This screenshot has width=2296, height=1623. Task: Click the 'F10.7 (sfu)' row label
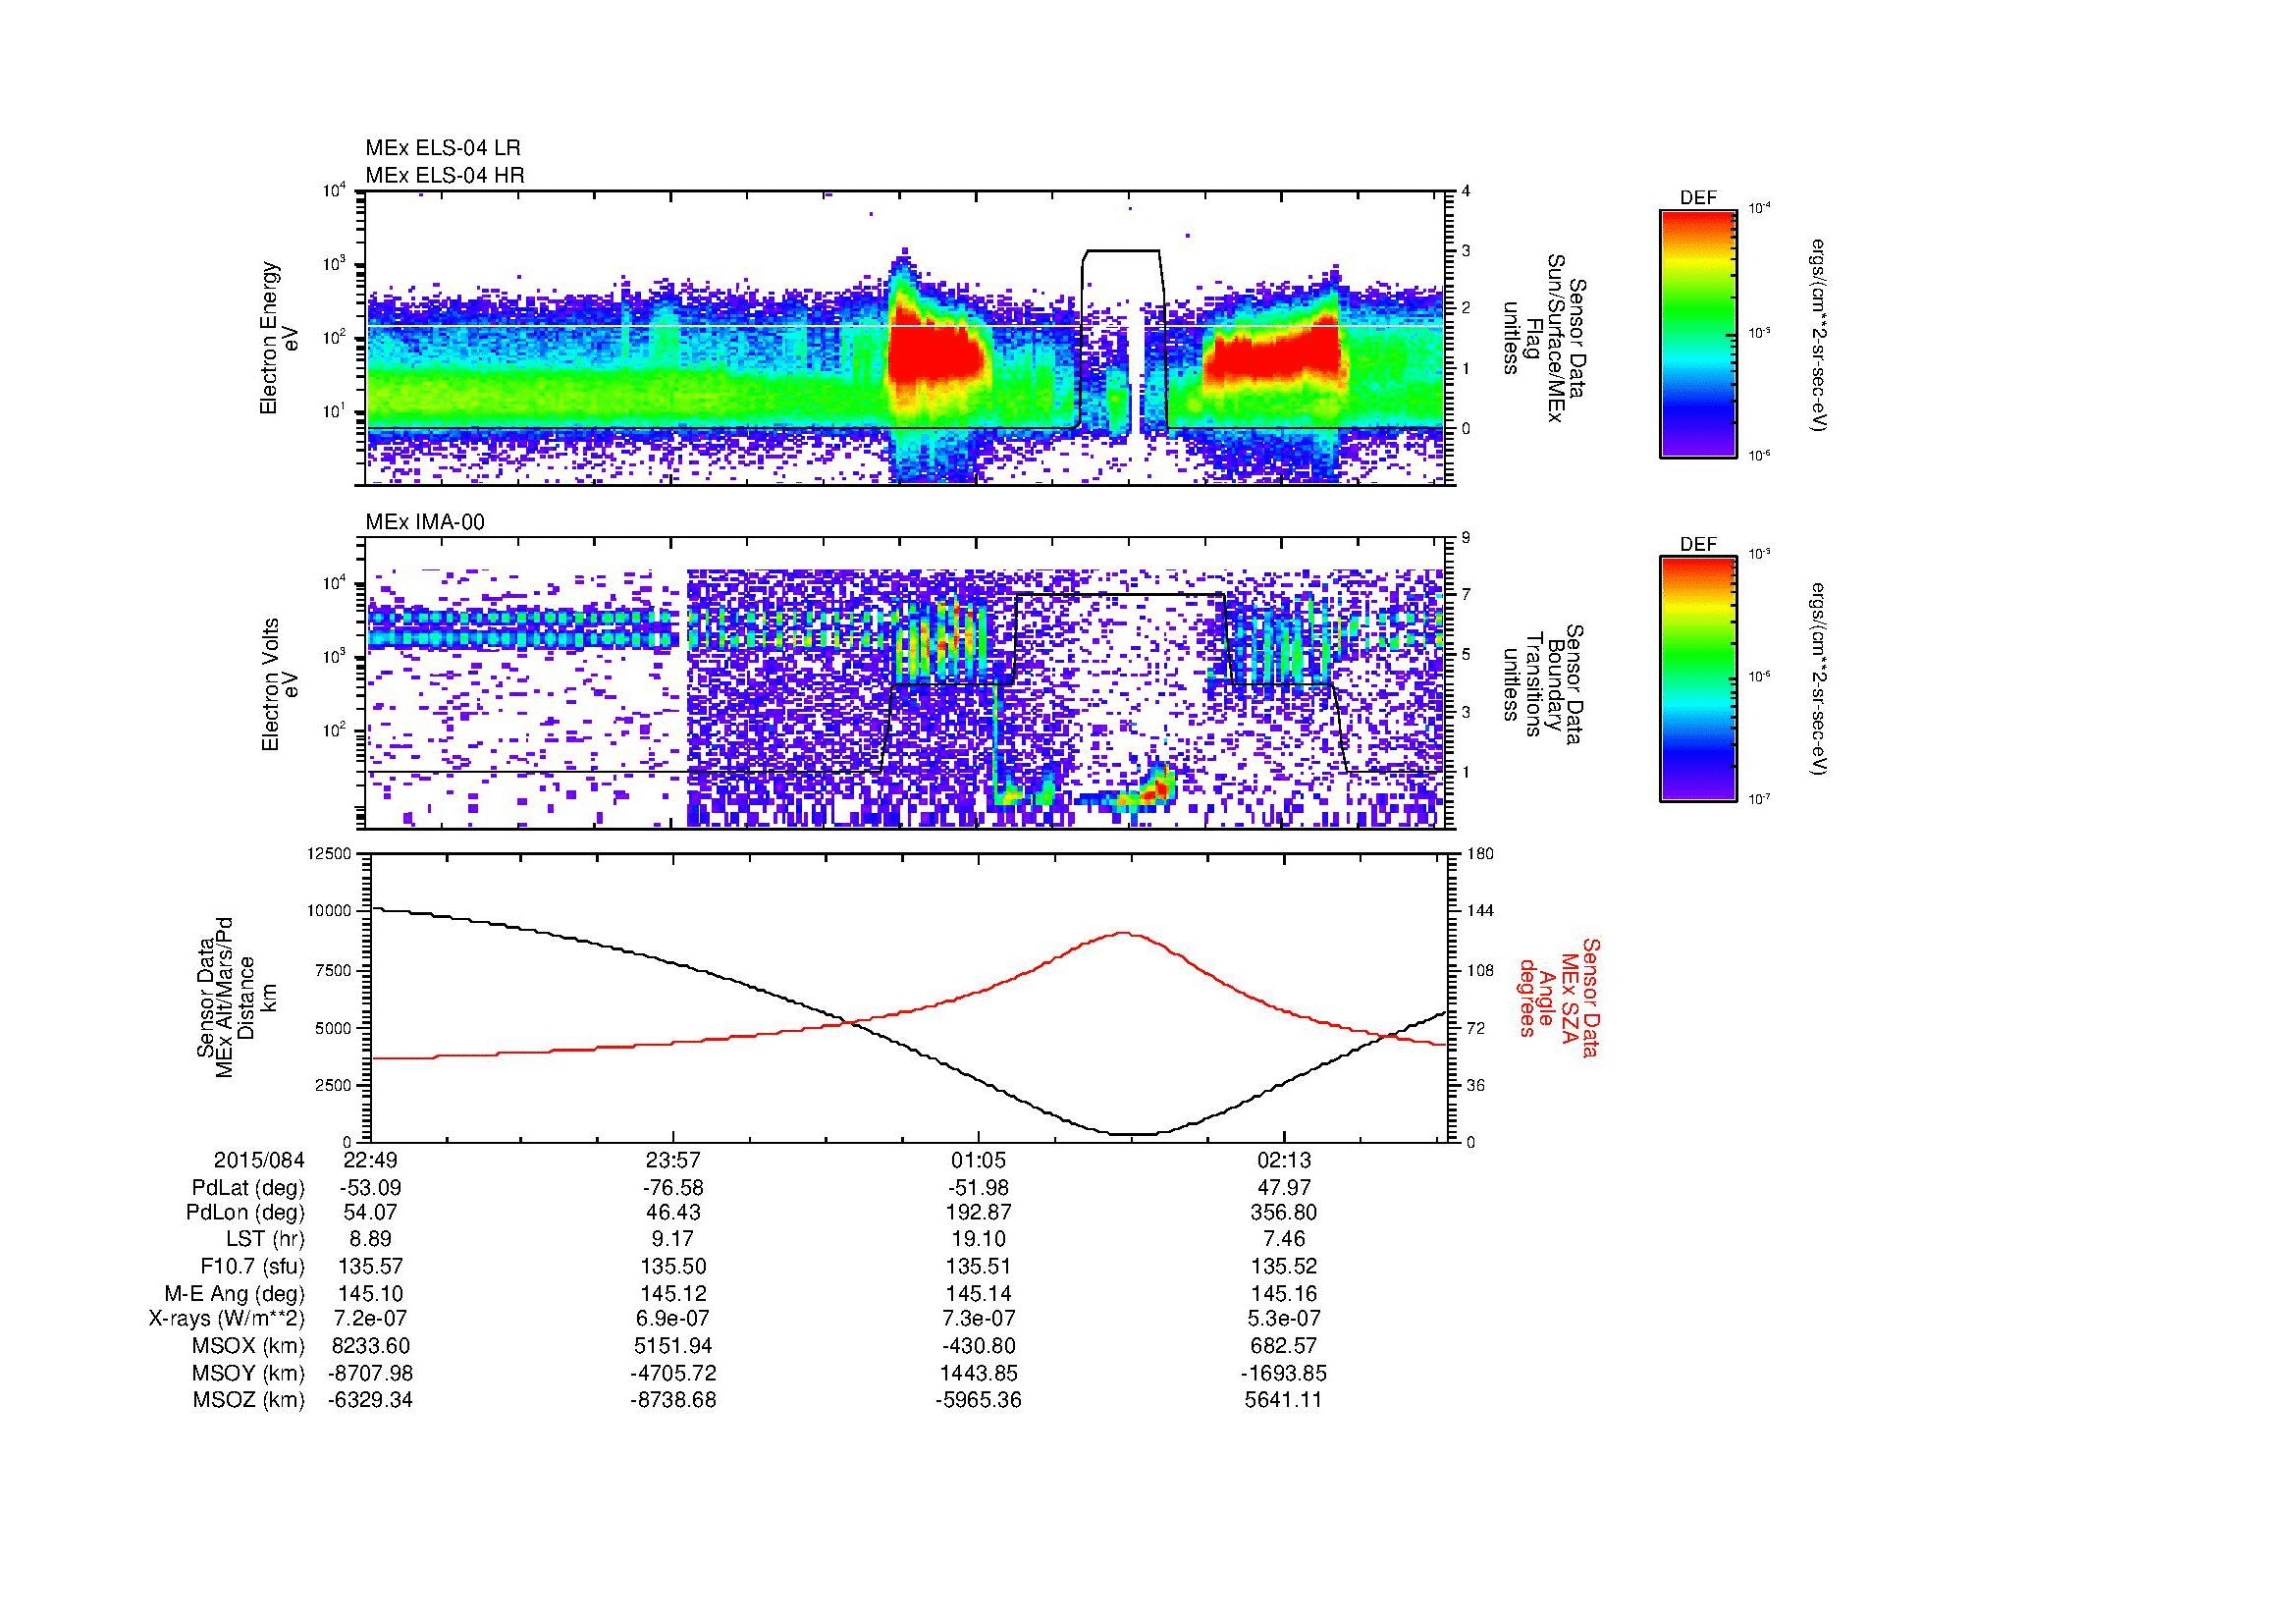[252, 1267]
